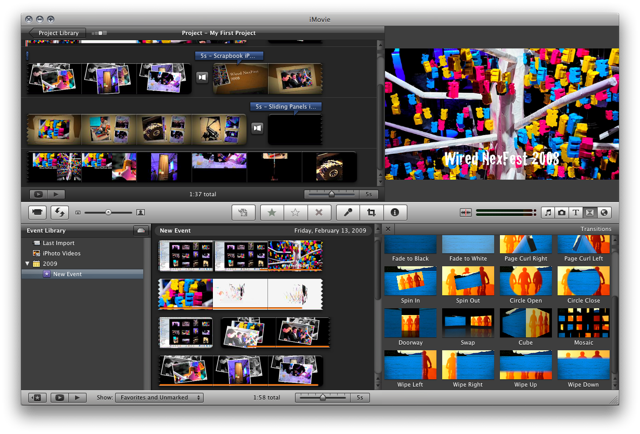Click the transition icon after the scrapbook clip
Screen dimensions: 640x434
click(202, 77)
